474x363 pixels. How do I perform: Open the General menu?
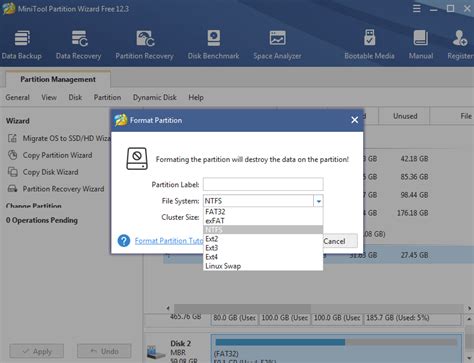click(x=17, y=98)
